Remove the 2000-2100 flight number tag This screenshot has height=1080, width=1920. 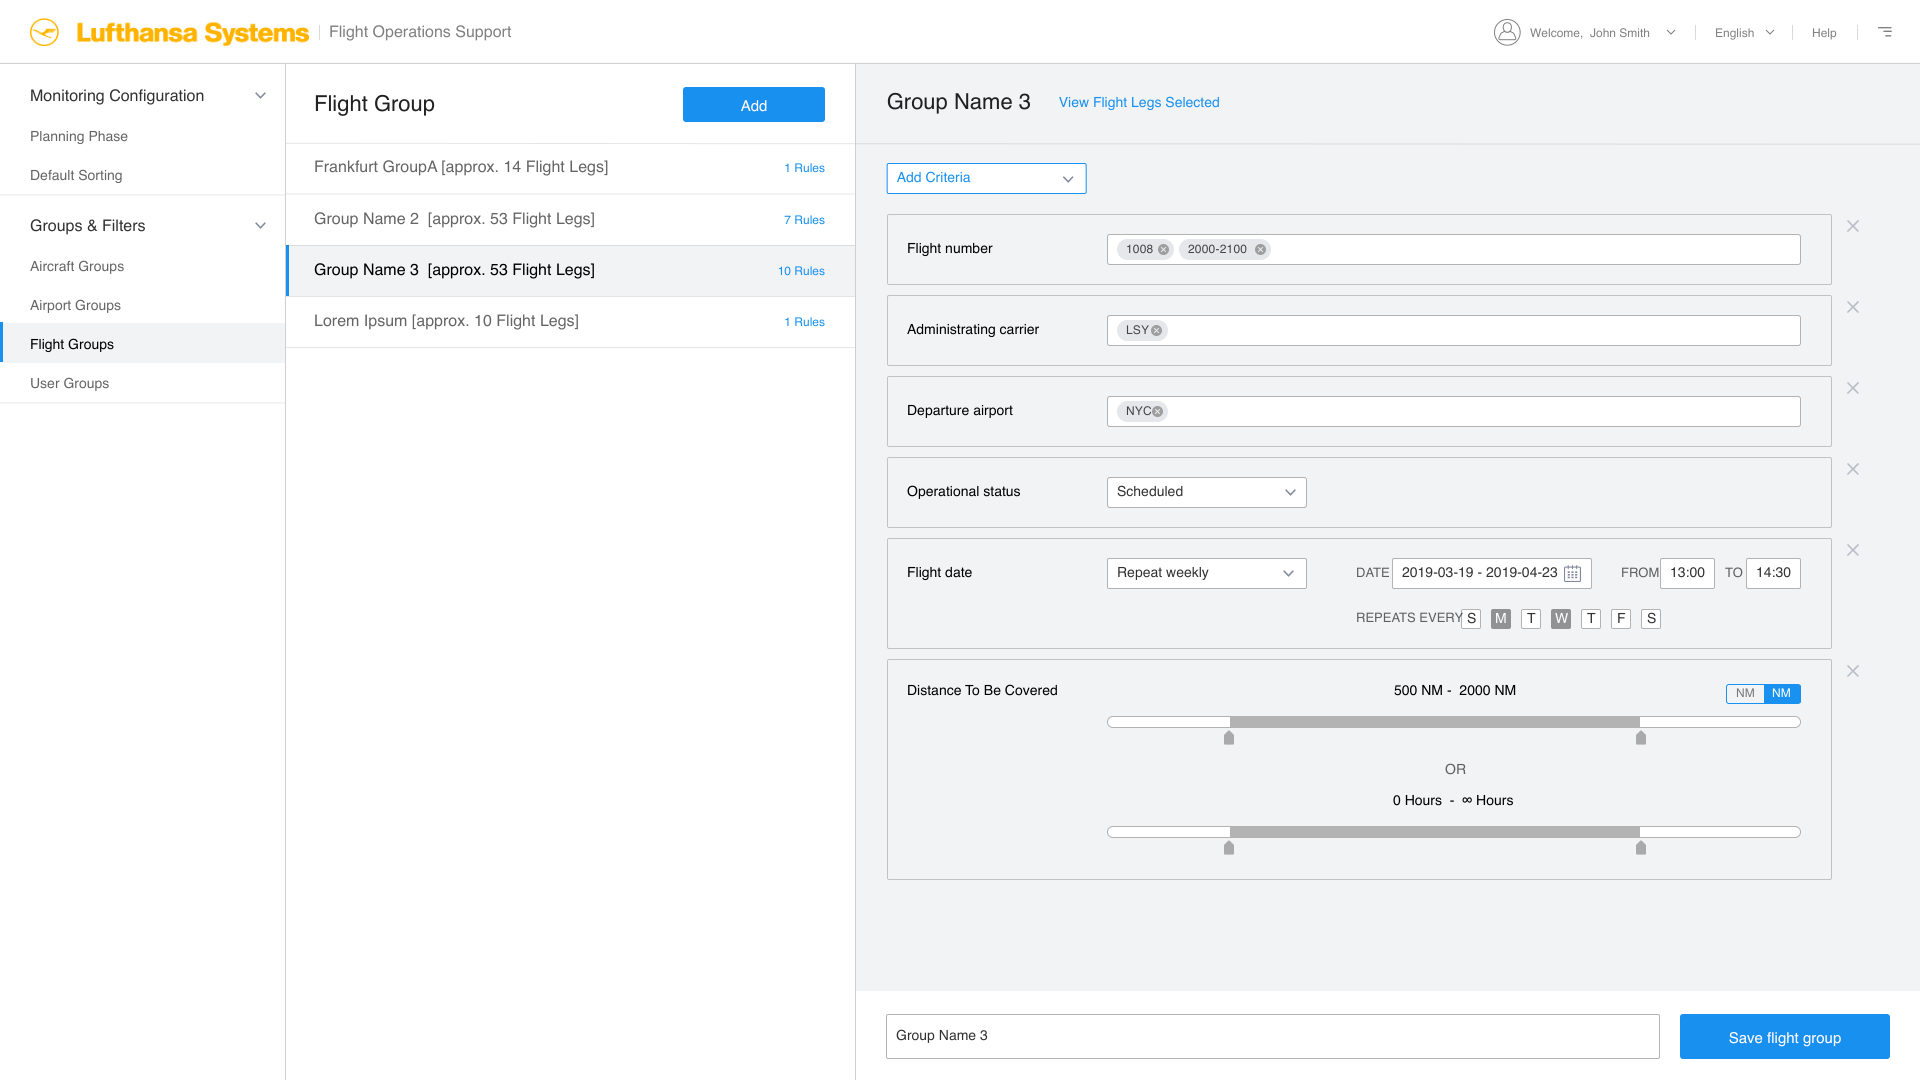[1260, 250]
